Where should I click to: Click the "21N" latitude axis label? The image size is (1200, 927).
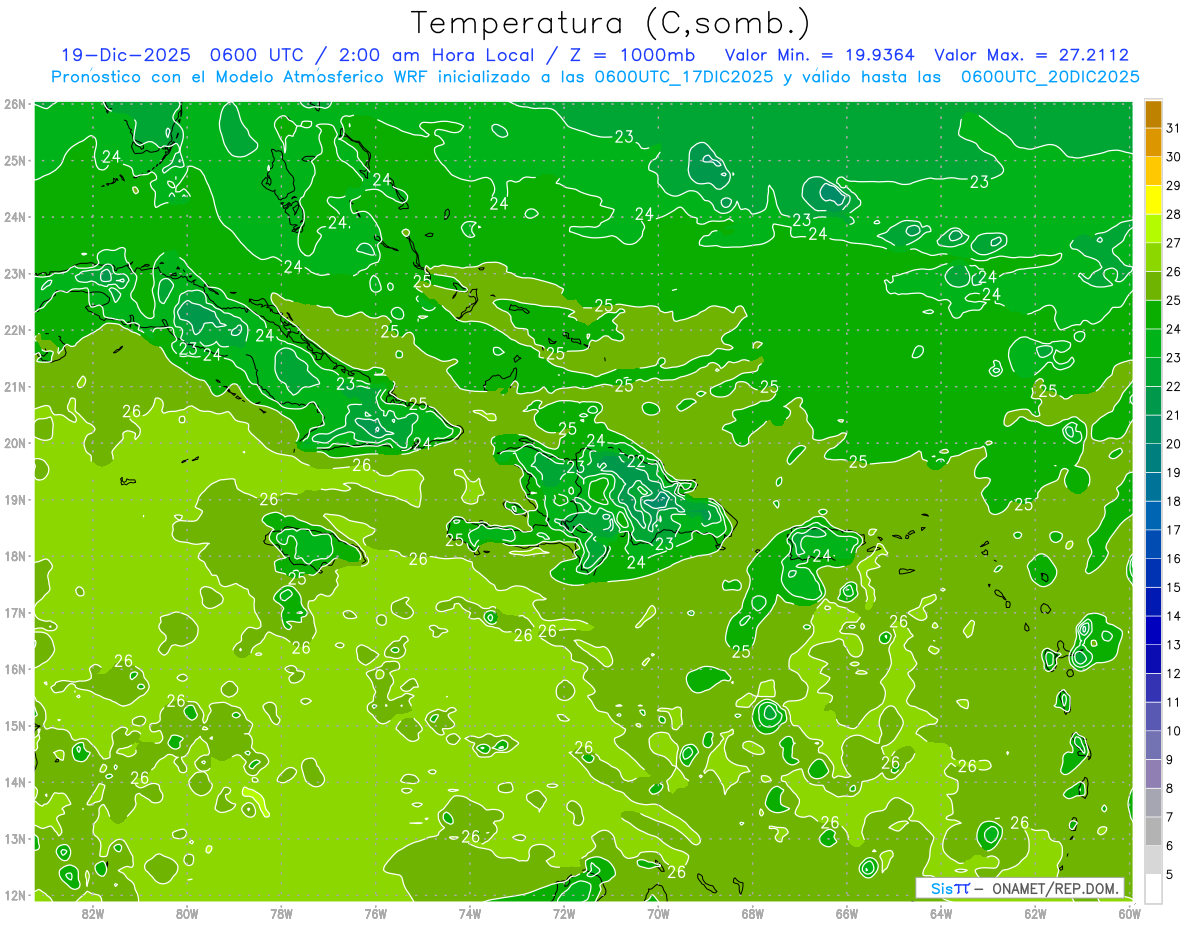[14, 387]
